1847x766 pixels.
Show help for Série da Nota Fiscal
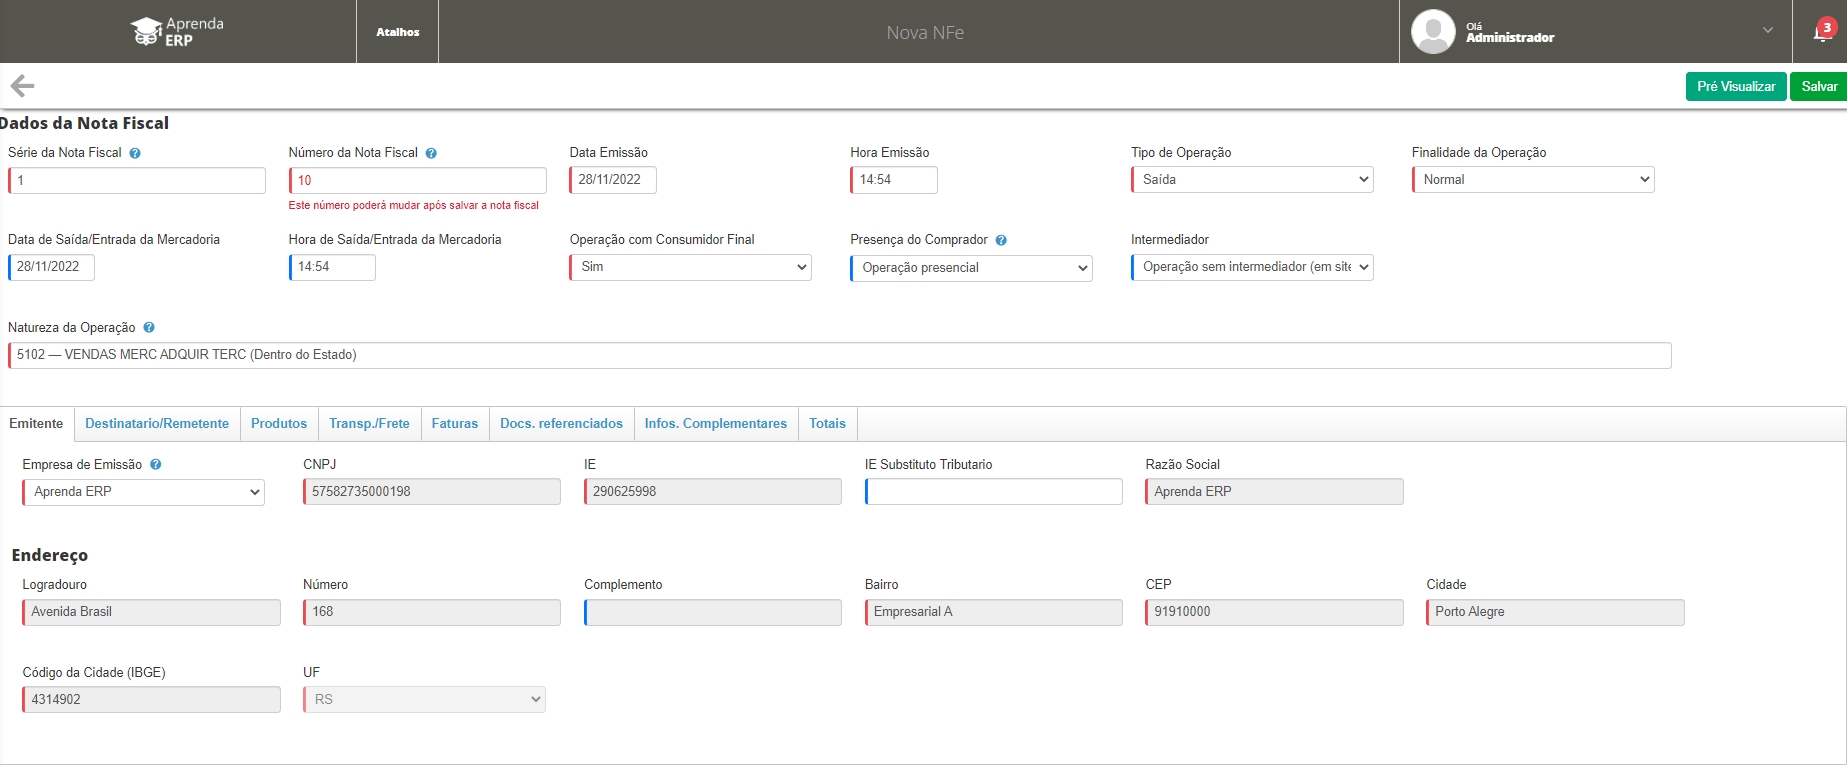tap(135, 153)
